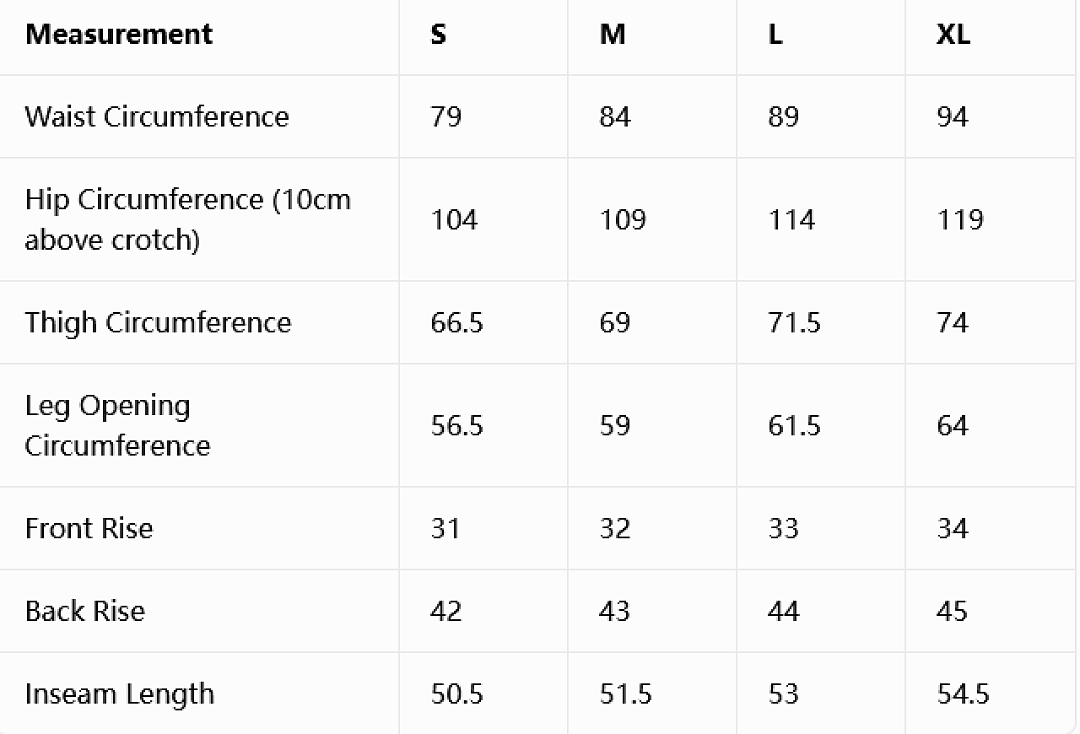Screen dimensions: 1080x734
Task: Click the front rise value 32
Action: [x=614, y=528]
